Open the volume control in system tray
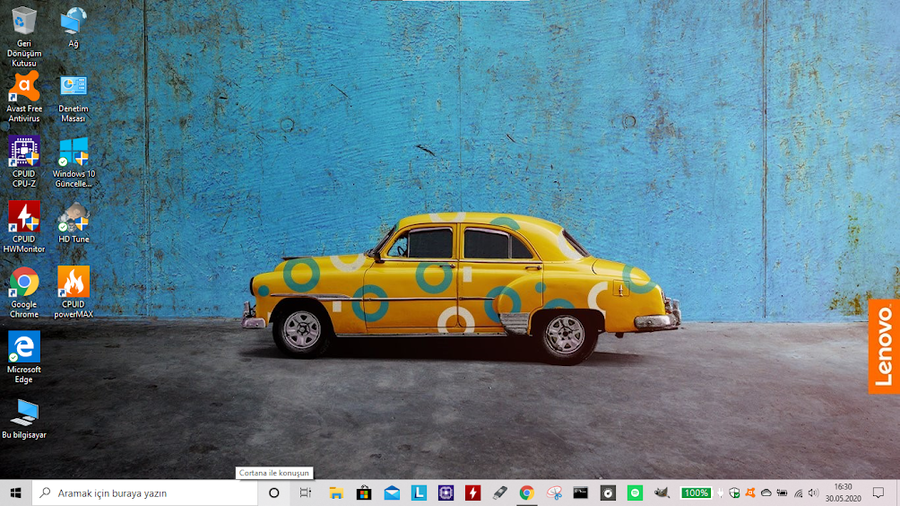 pyautogui.click(x=813, y=493)
